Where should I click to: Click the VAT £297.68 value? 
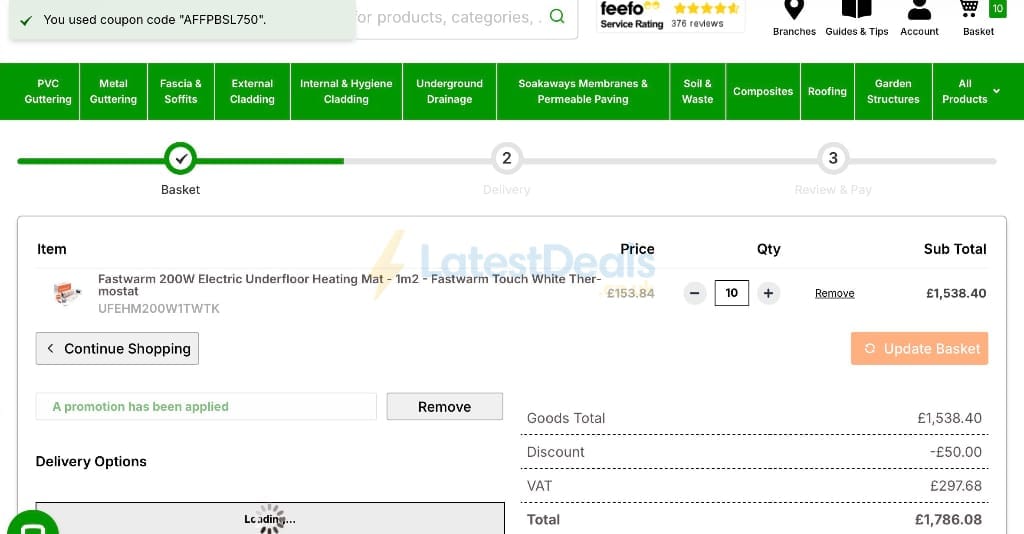click(x=956, y=486)
